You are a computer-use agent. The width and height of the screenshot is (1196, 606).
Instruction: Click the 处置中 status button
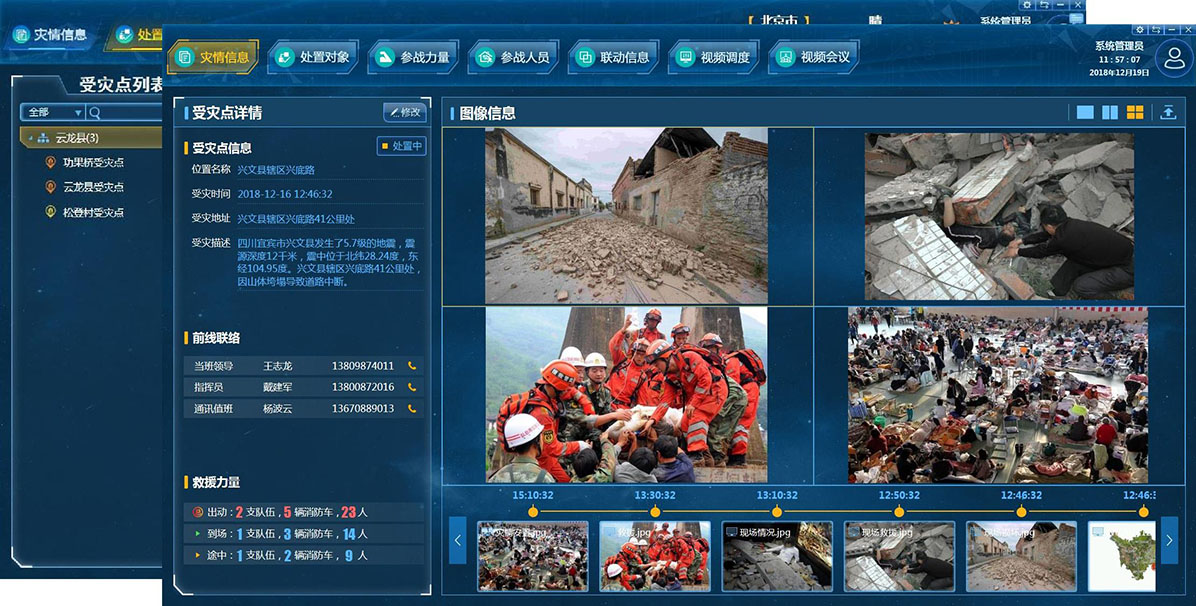pos(401,146)
